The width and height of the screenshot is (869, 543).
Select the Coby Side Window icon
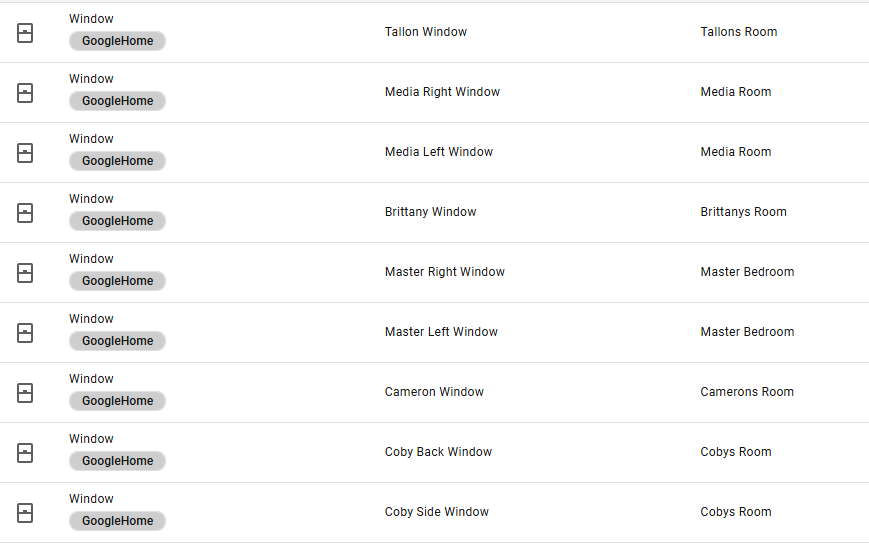tap(25, 513)
